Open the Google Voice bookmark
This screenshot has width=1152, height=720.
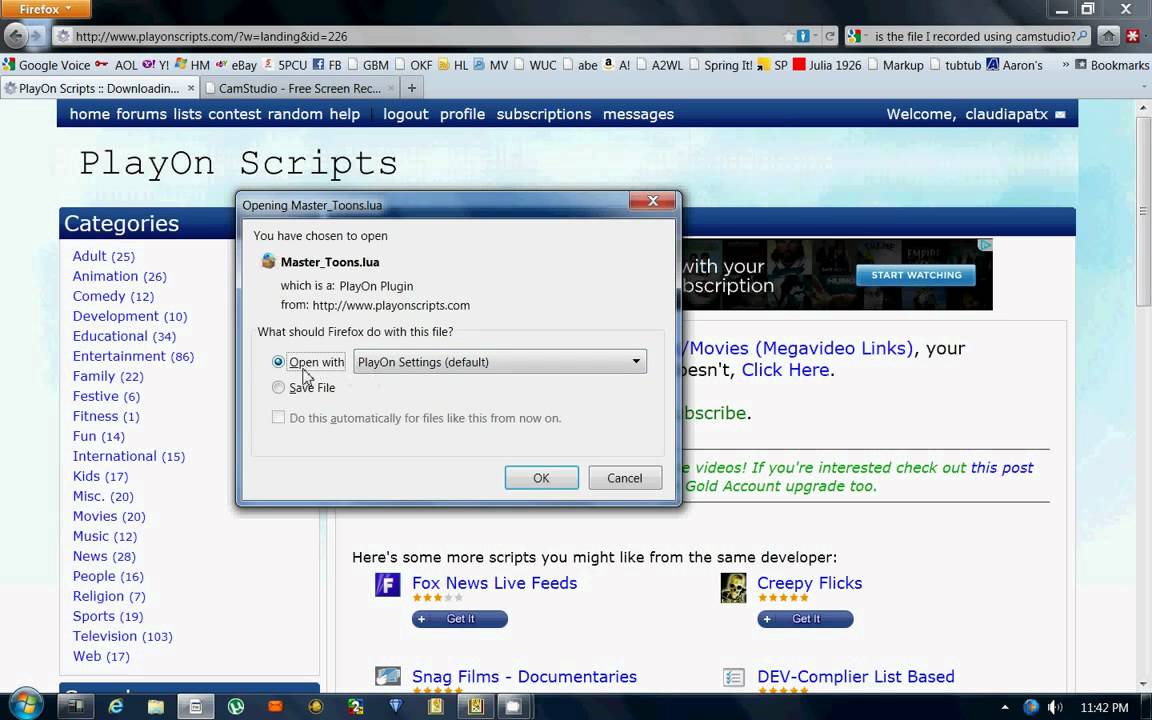(46, 65)
